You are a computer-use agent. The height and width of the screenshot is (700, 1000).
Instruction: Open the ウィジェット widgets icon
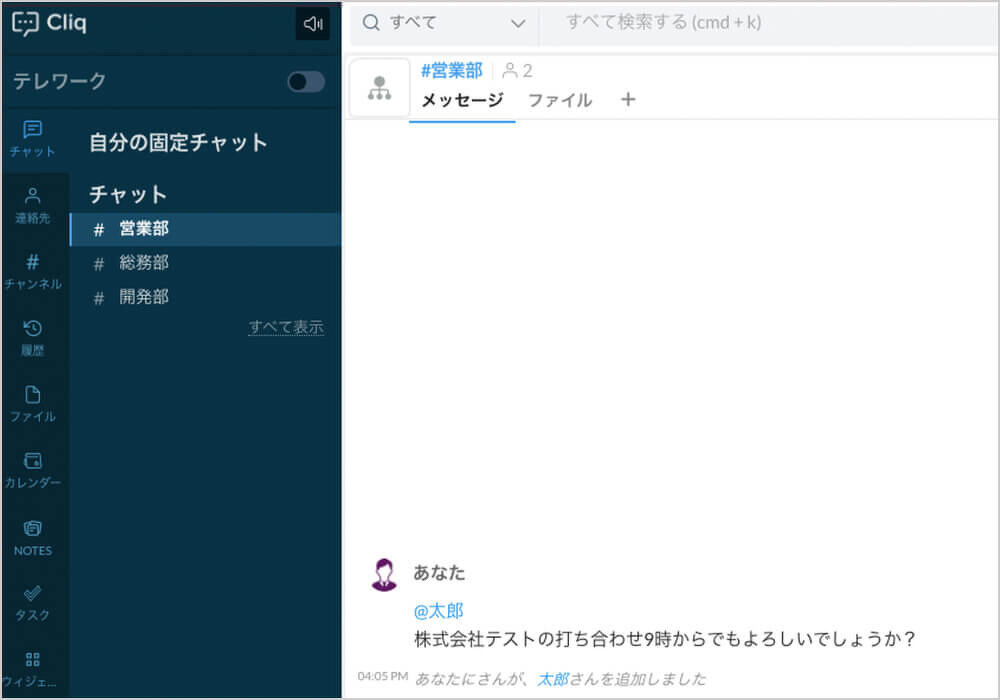(33, 668)
